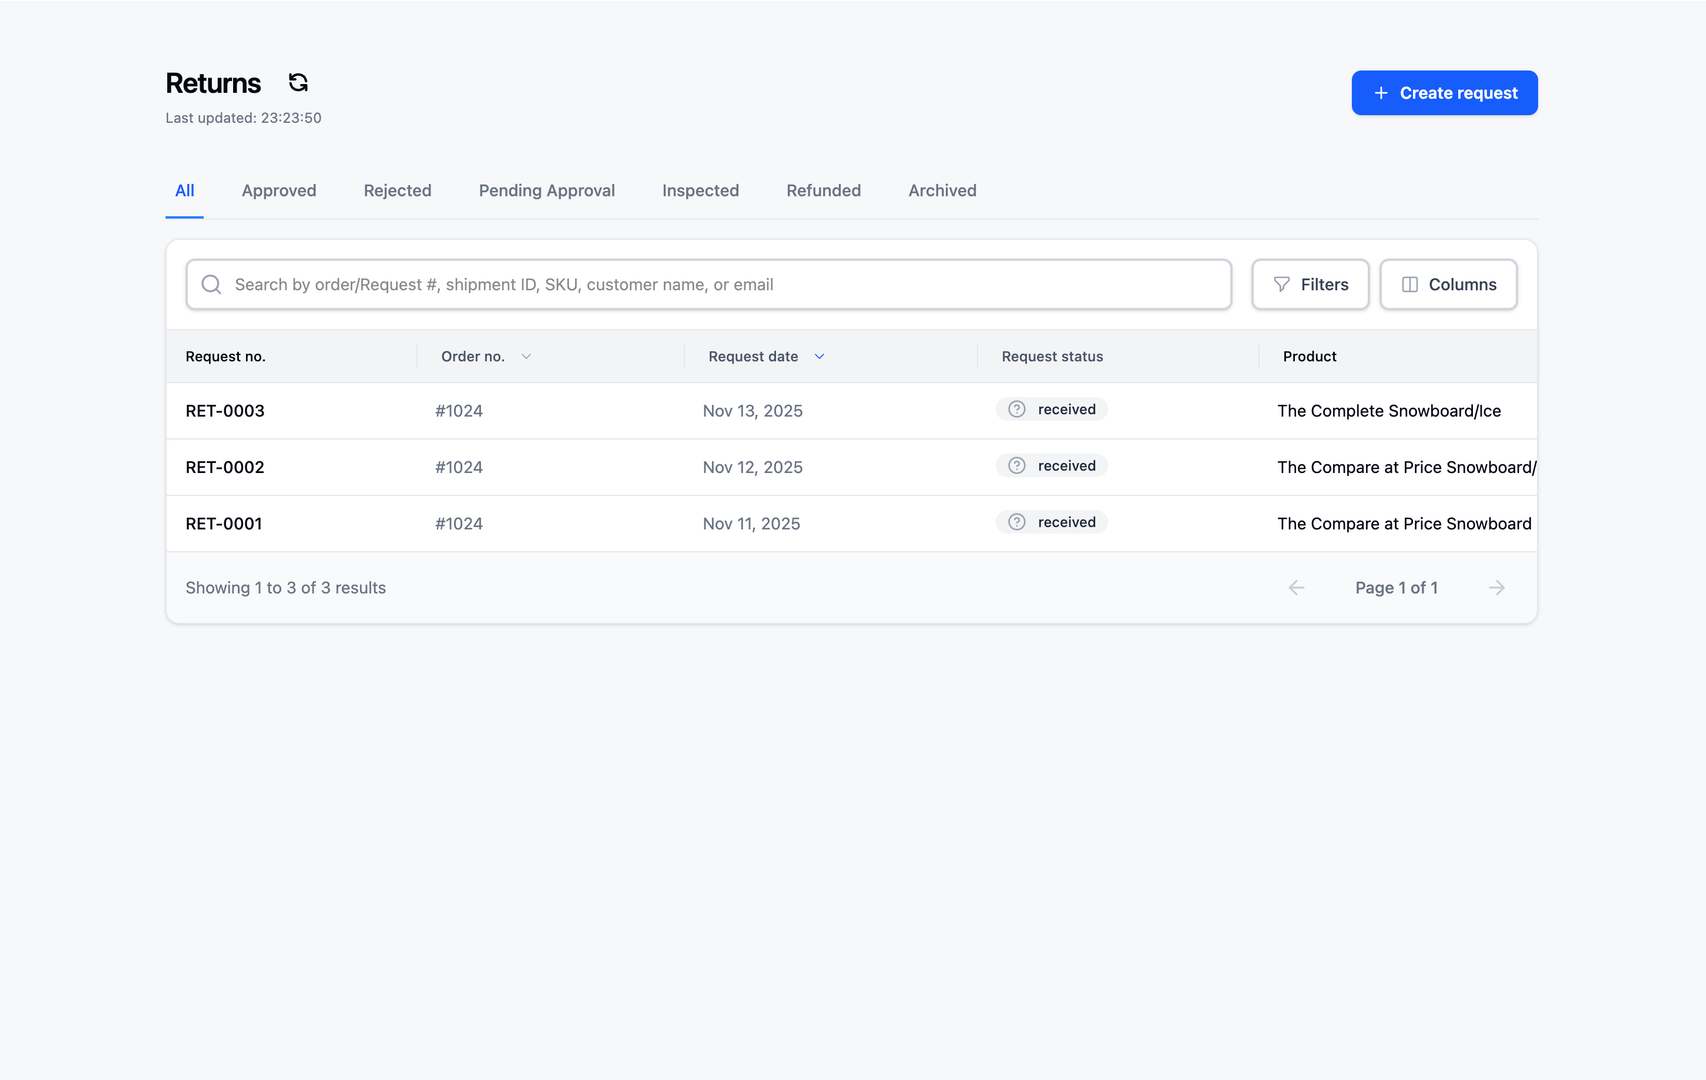The height and width of the screenshot is (1080, 1706).
Task: Click the received status pill for Nov 13
Action: (x=1051, y=408)
